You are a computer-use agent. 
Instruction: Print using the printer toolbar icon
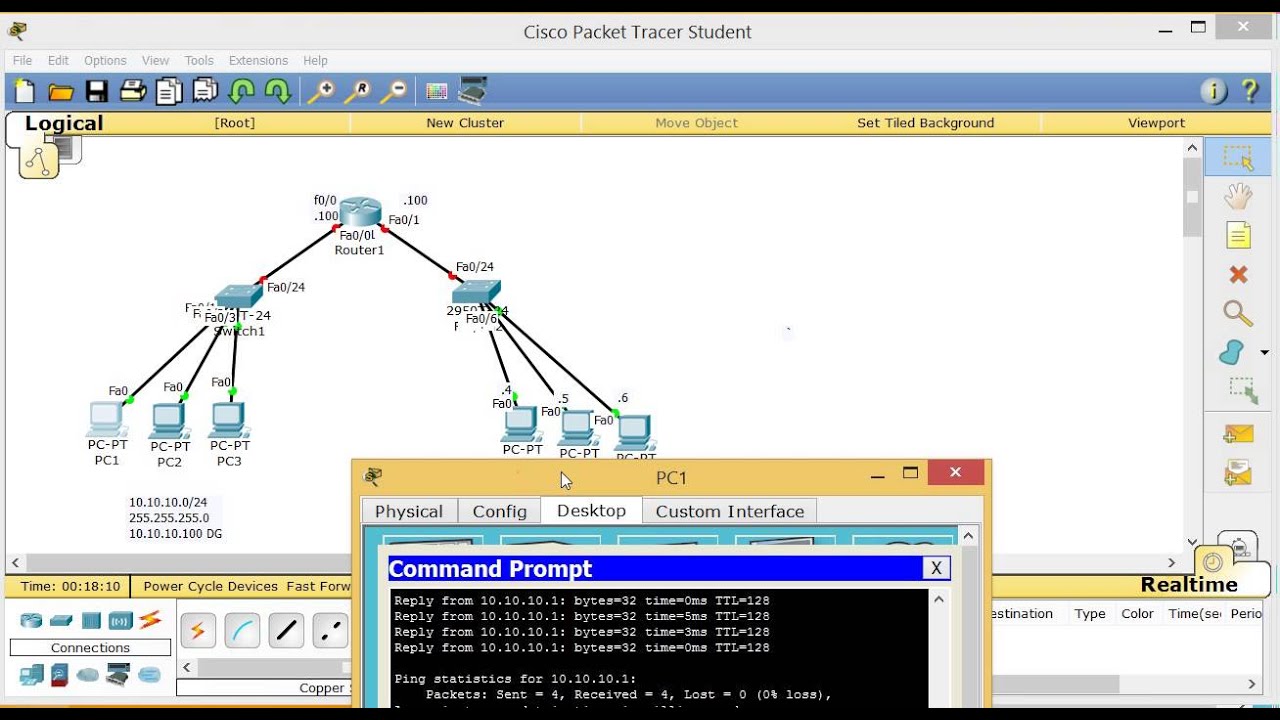pos(133,92)
